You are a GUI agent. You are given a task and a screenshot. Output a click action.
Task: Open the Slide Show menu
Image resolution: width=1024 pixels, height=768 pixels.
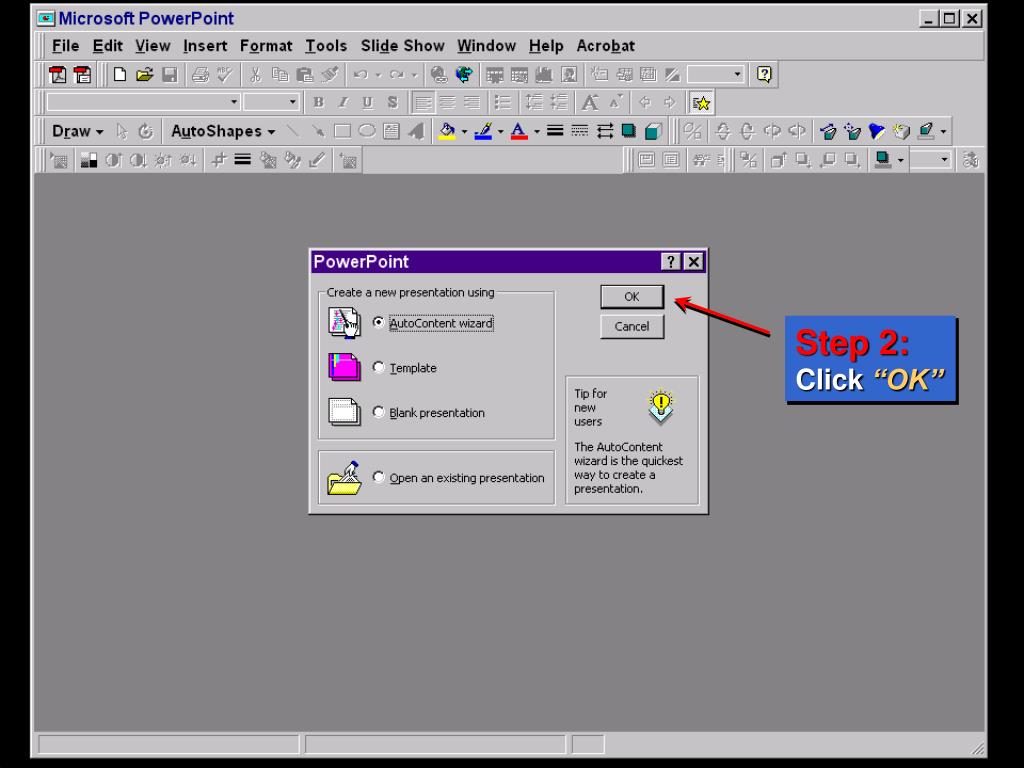(x=402, y=46)
